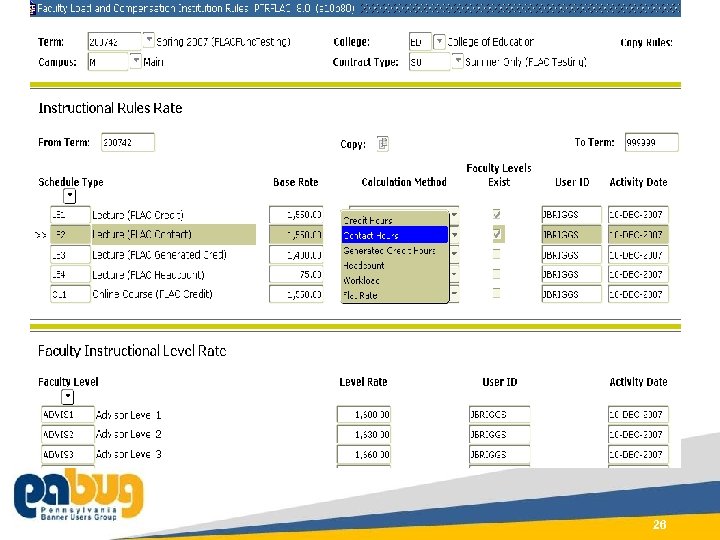Click Activity Date field for Advisor Level 3
Screen dimensions: 720x540
(x=638, y=455)
